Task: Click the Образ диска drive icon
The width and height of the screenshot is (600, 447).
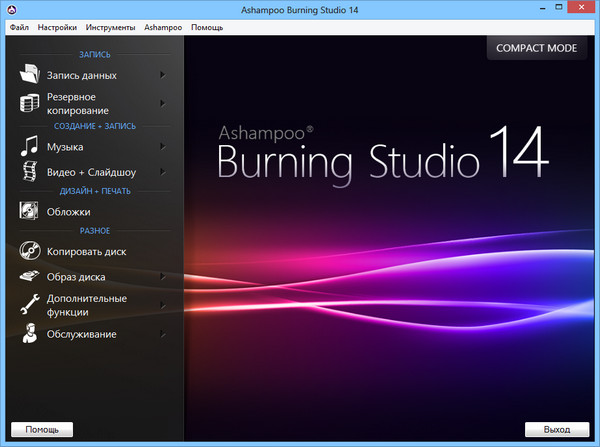Action: 29,276
